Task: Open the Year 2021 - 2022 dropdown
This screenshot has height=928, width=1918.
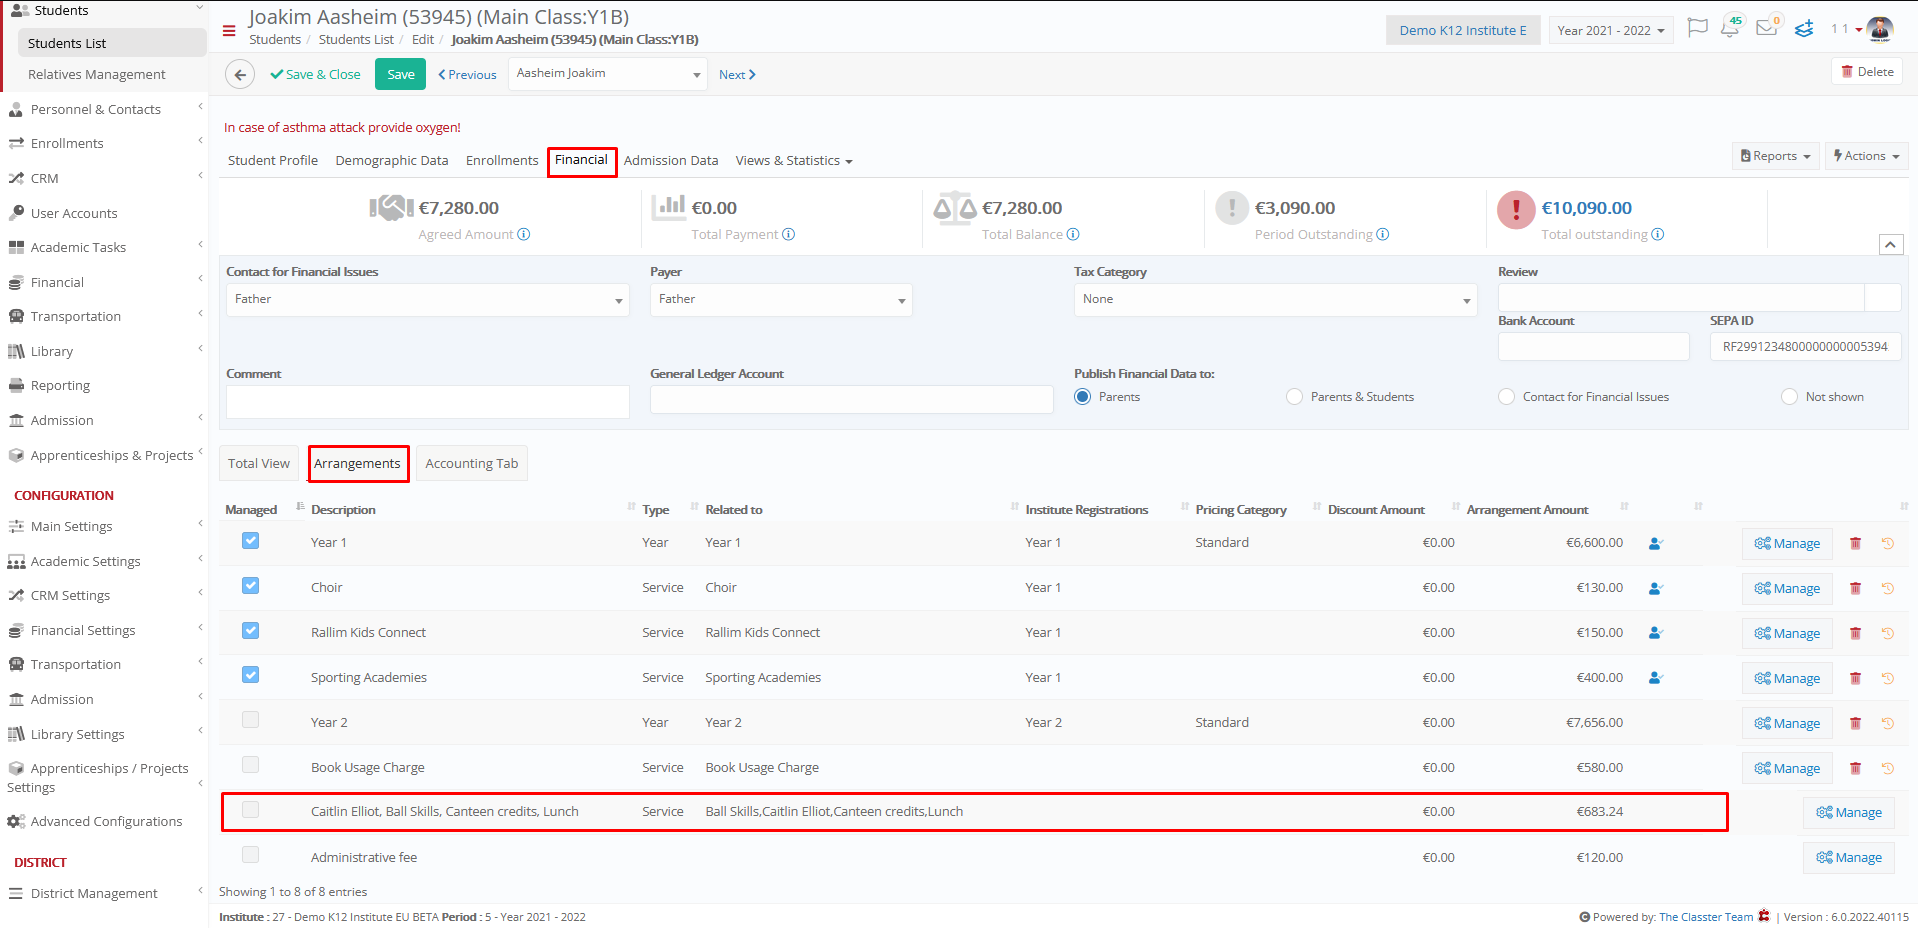Action: (1611, 31)
